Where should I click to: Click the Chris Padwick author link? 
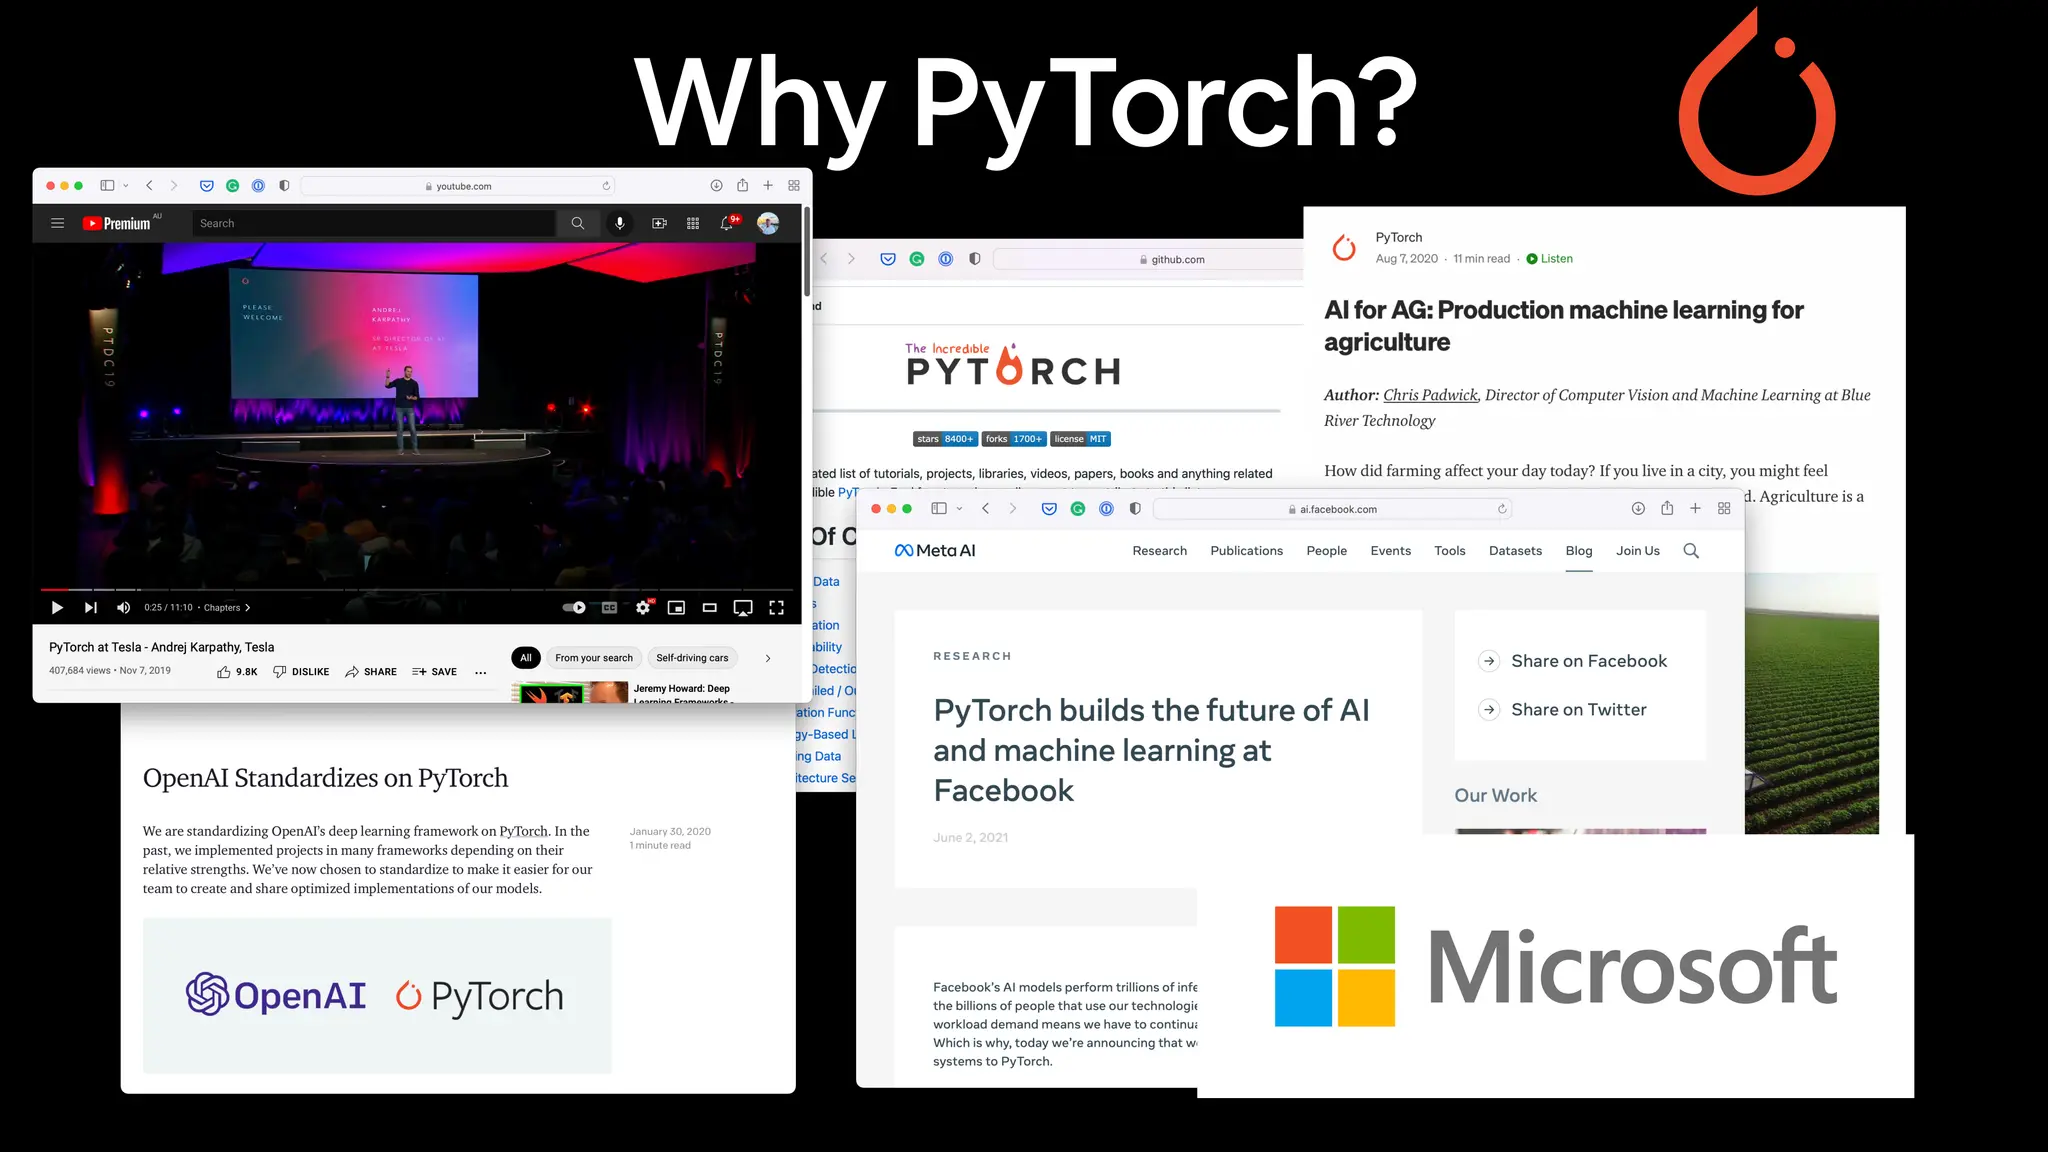click(x=1430, y=395)
